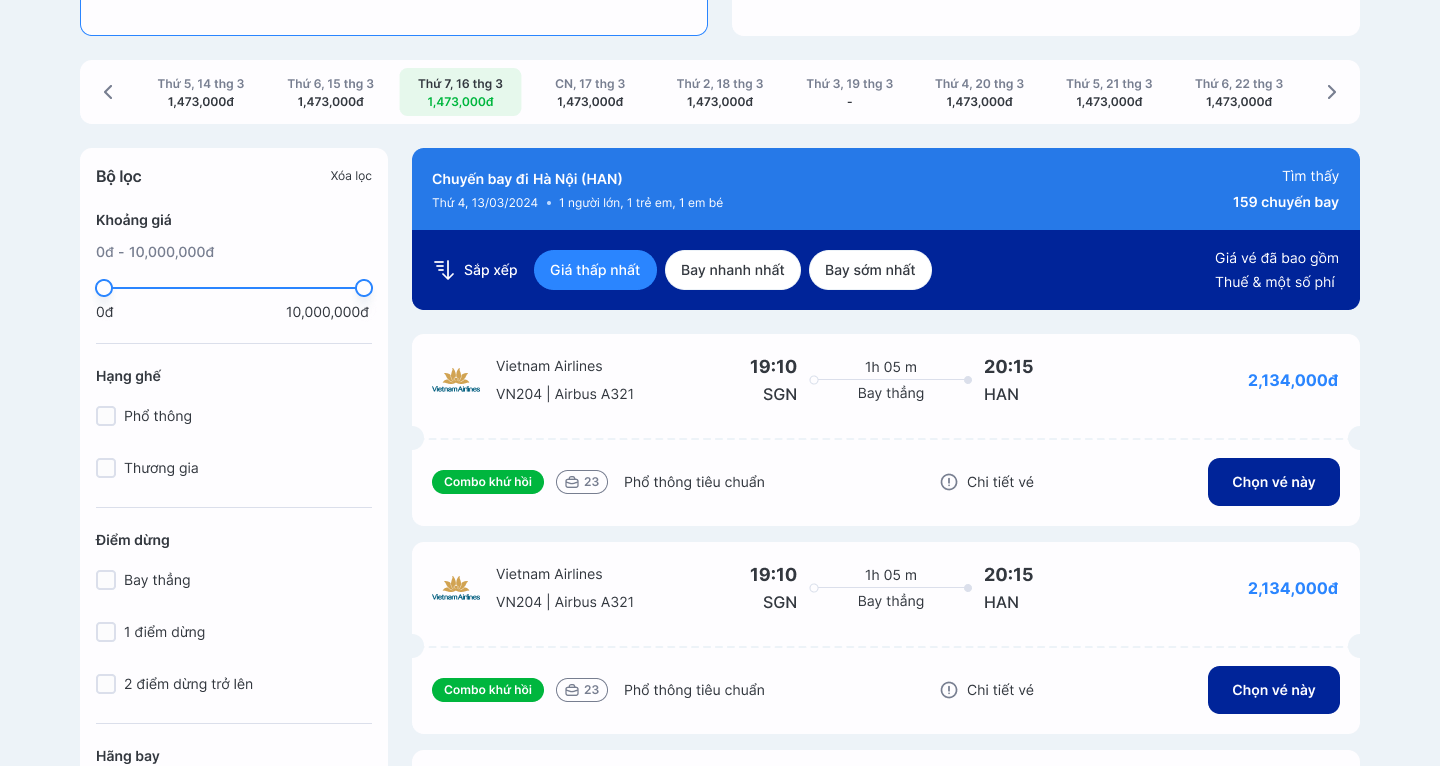Click the info icon on the second flight card
Viewport: 1440px width, 766px height.
coord(948,689)
